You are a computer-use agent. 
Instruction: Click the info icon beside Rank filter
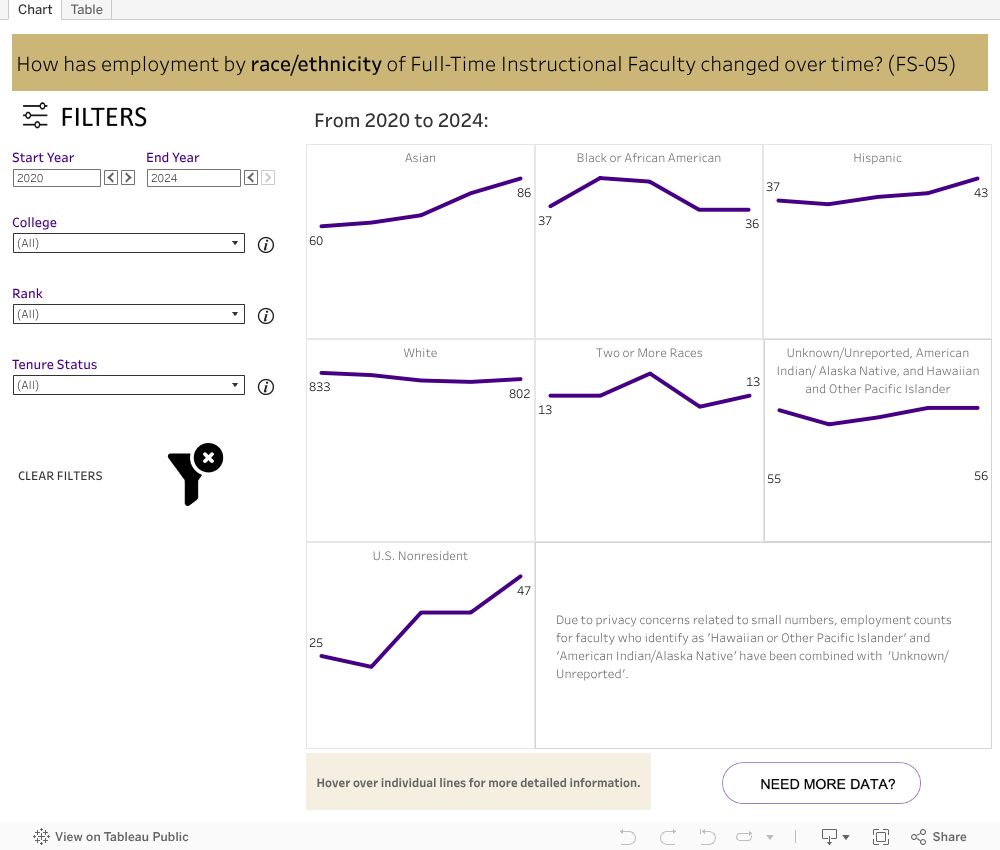click(x=266, y=316)
